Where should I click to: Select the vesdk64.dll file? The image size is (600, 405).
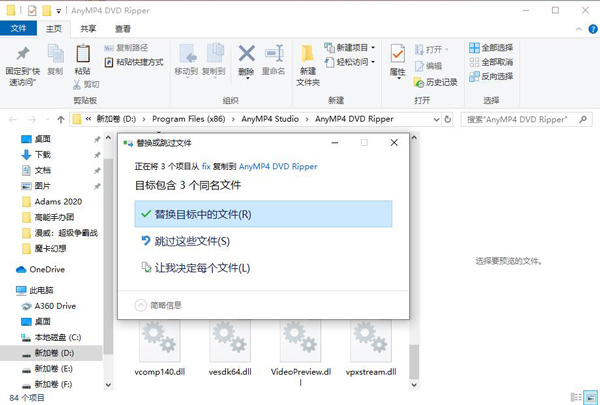pyautogui.click(x=230, y=348)
